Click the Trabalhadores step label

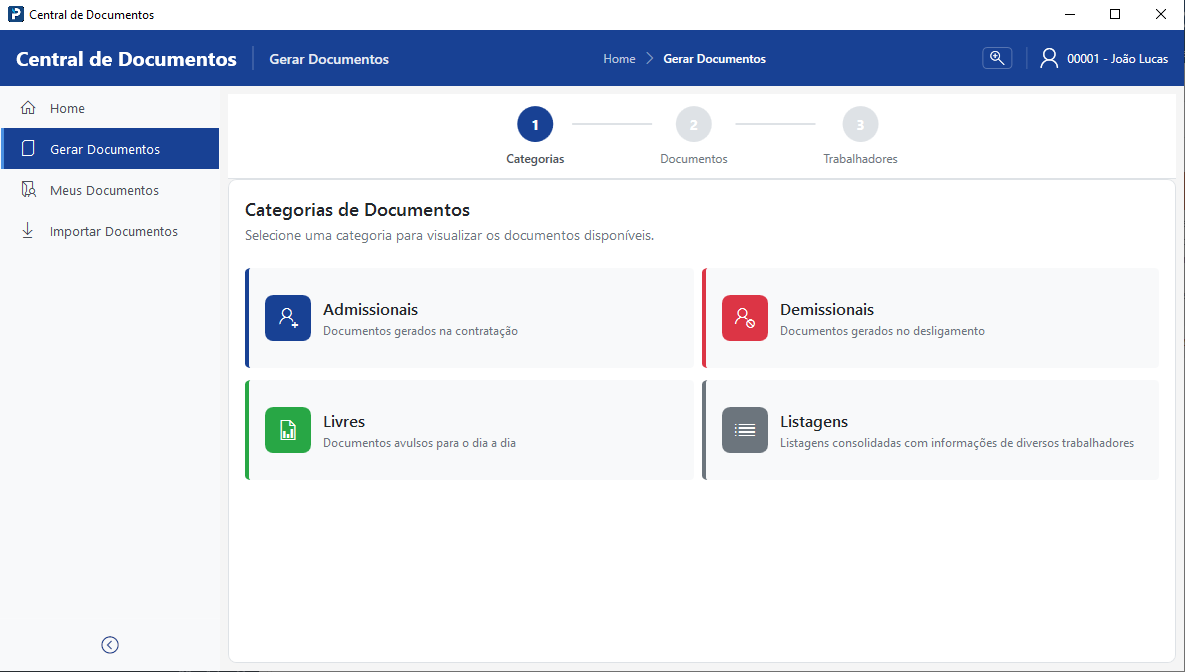pos(860,159)
